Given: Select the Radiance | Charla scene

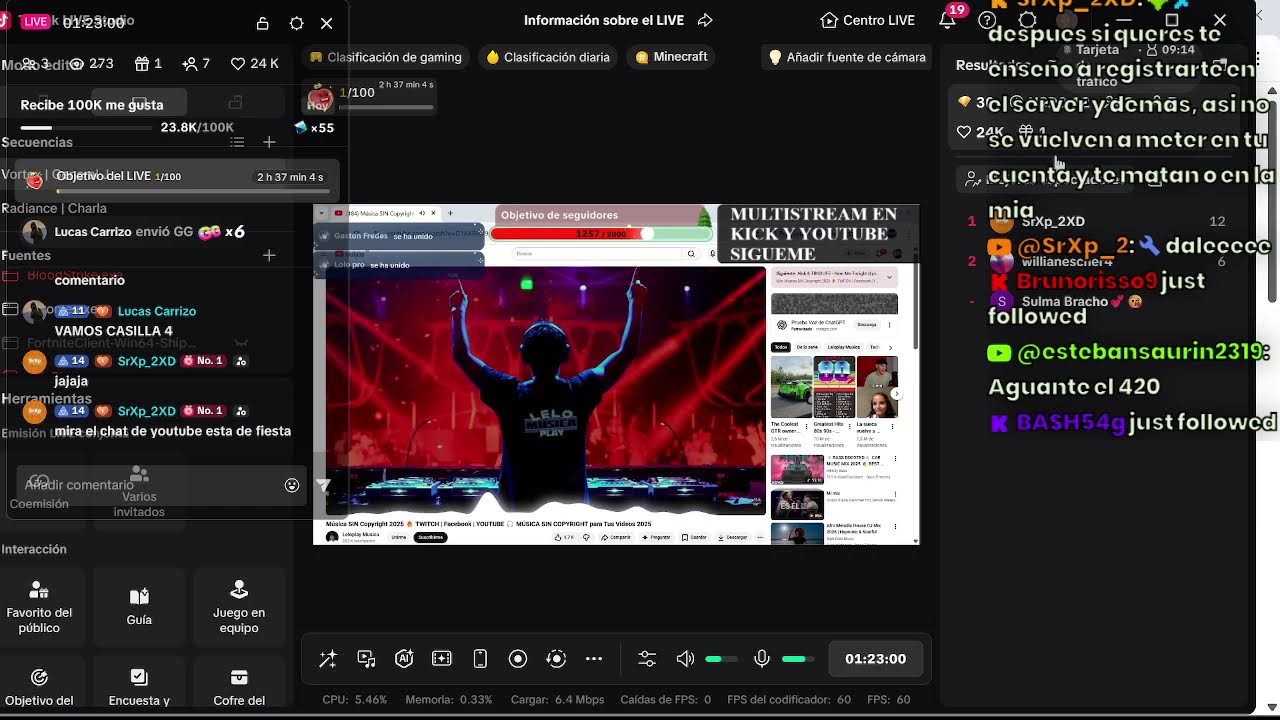Looking at the screenshot, I should [x=54, y=208].
